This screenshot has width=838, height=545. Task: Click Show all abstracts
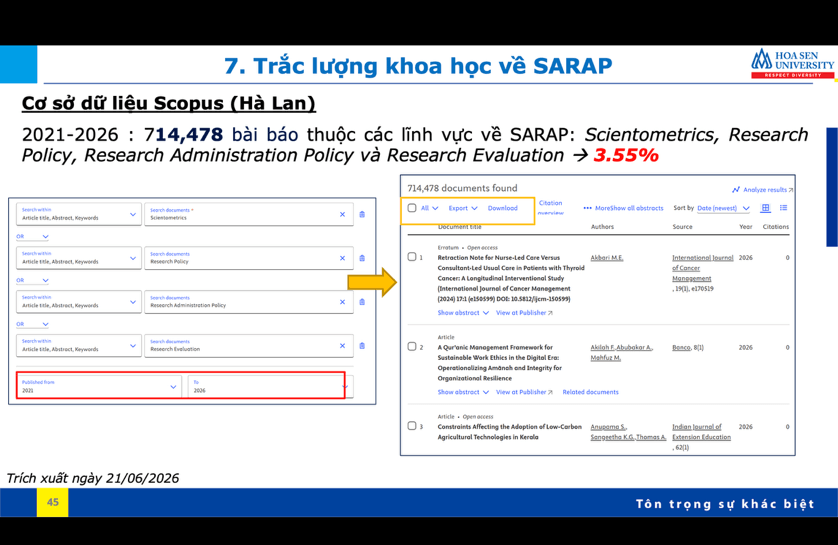click(x=637, y=208)
